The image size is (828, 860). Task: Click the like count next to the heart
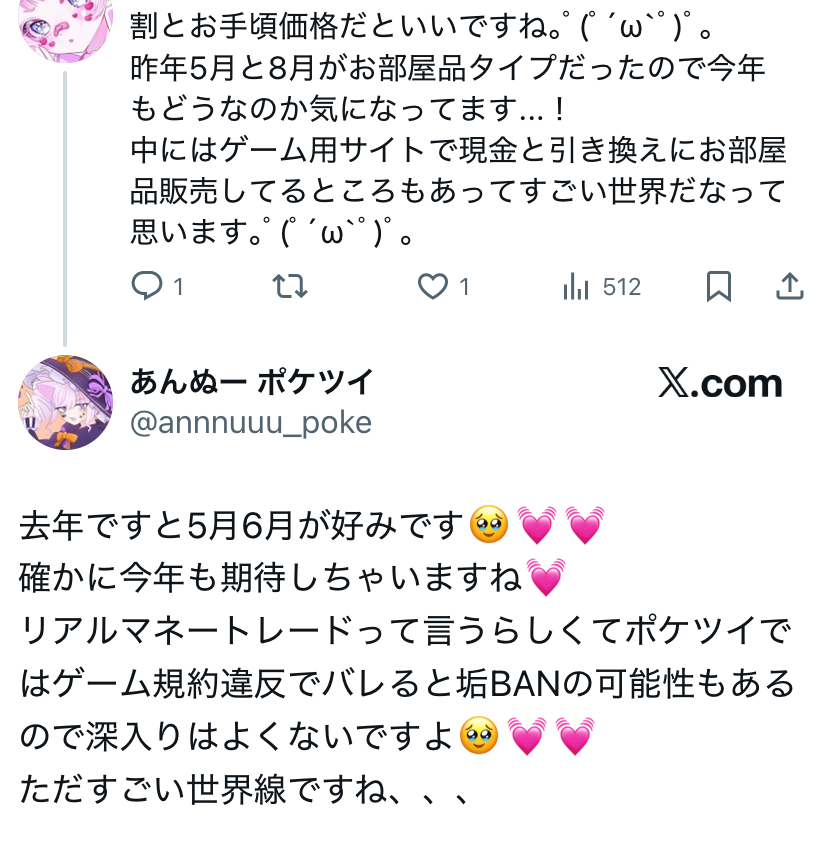click(x=464, y=288)
